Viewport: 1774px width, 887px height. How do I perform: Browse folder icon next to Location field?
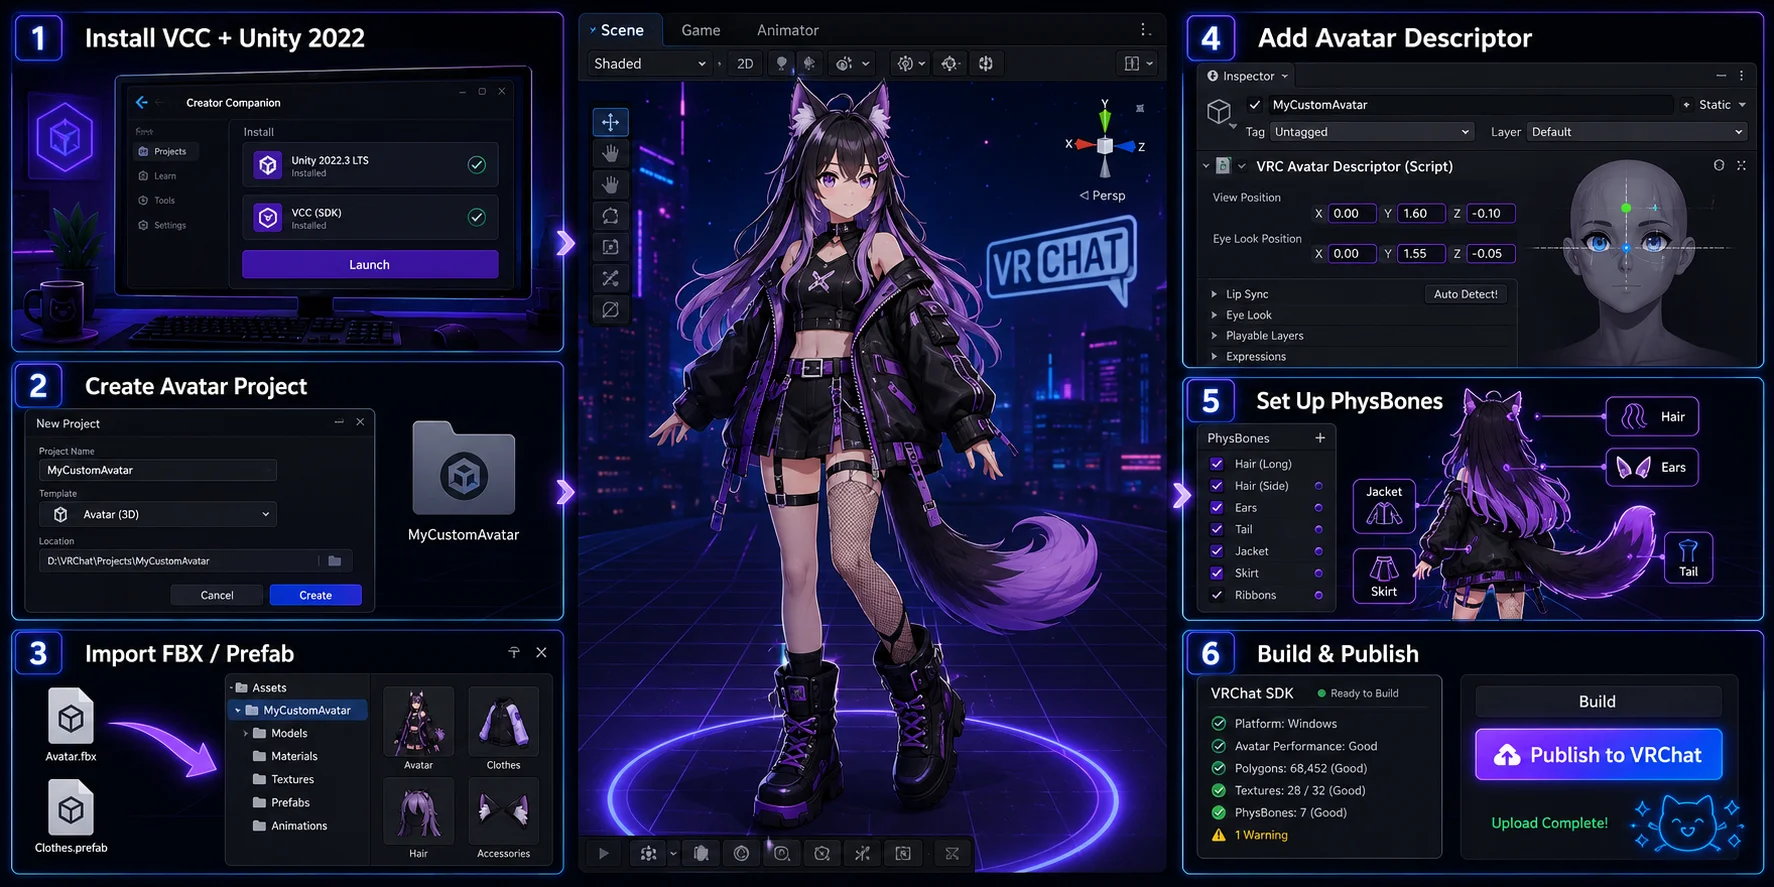point(335,561)
